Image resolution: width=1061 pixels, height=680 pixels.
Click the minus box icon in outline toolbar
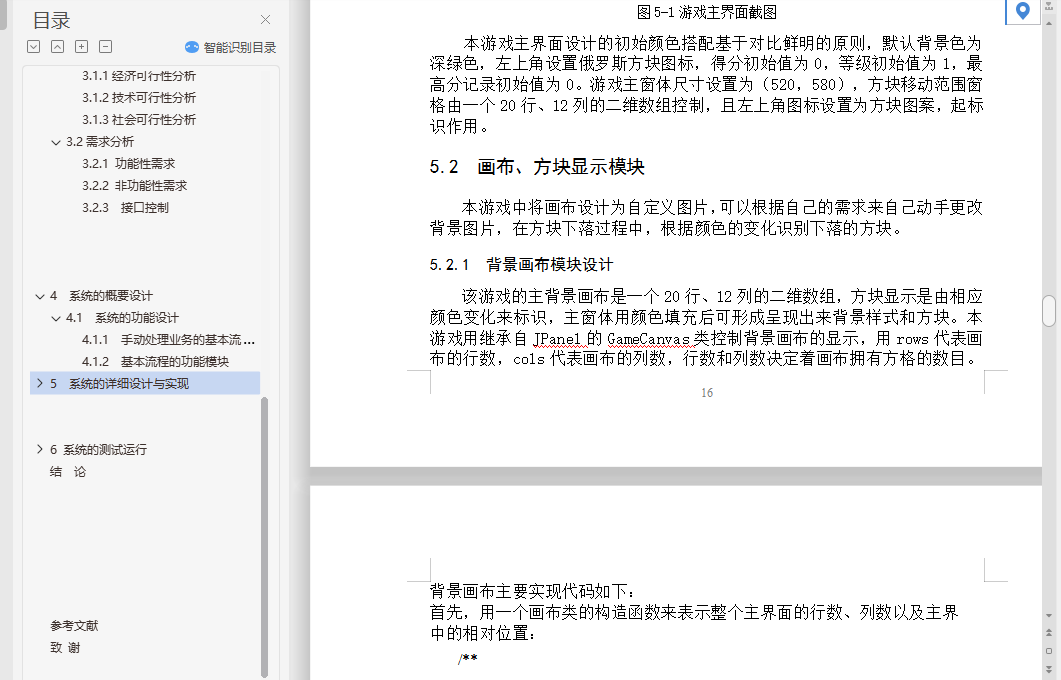[x=106, y=47]
